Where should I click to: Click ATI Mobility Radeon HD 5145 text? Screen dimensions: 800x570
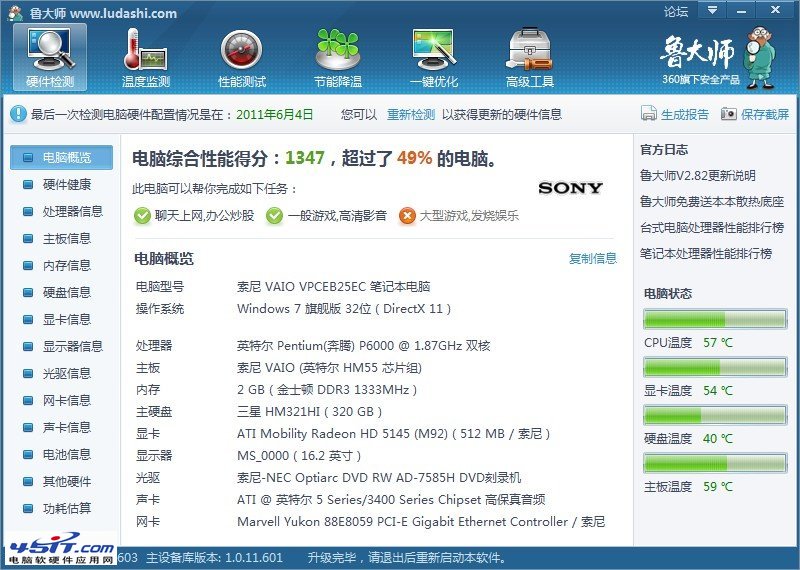(393, 434)
